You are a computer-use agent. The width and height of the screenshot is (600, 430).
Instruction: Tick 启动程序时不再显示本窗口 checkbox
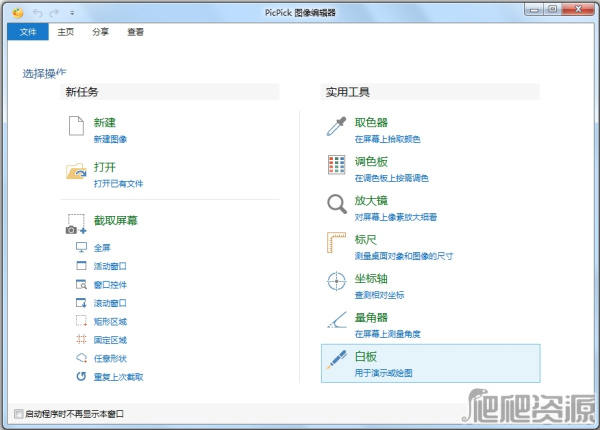pos(18,414)
